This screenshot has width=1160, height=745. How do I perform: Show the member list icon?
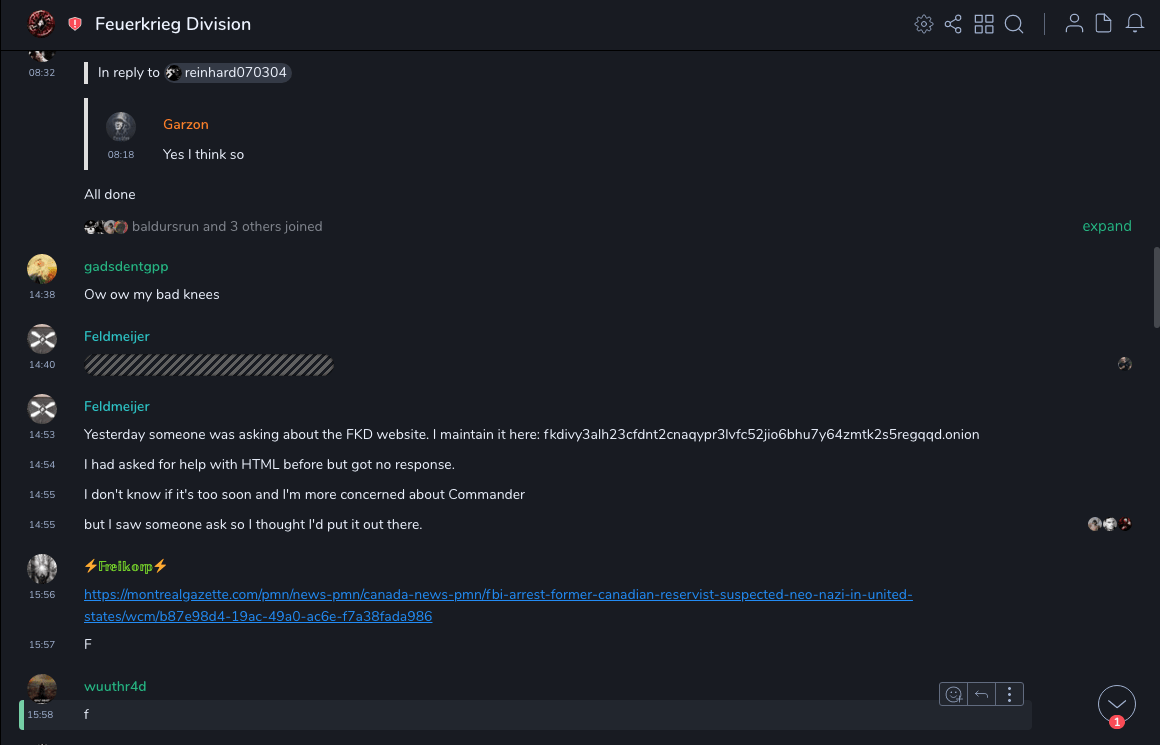point(1074,24)
